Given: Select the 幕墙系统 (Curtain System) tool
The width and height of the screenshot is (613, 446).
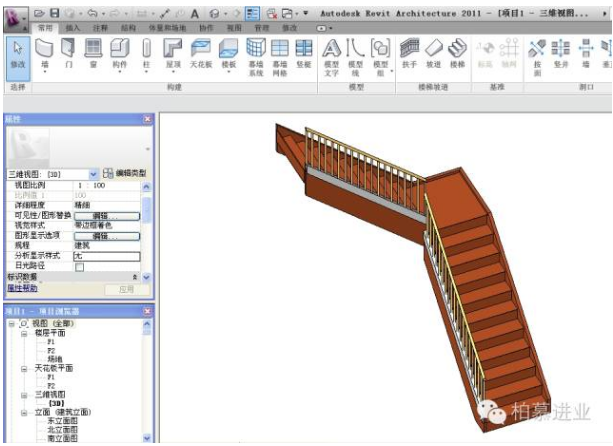Looking at the screenshot, I should [x=256, y=57].
